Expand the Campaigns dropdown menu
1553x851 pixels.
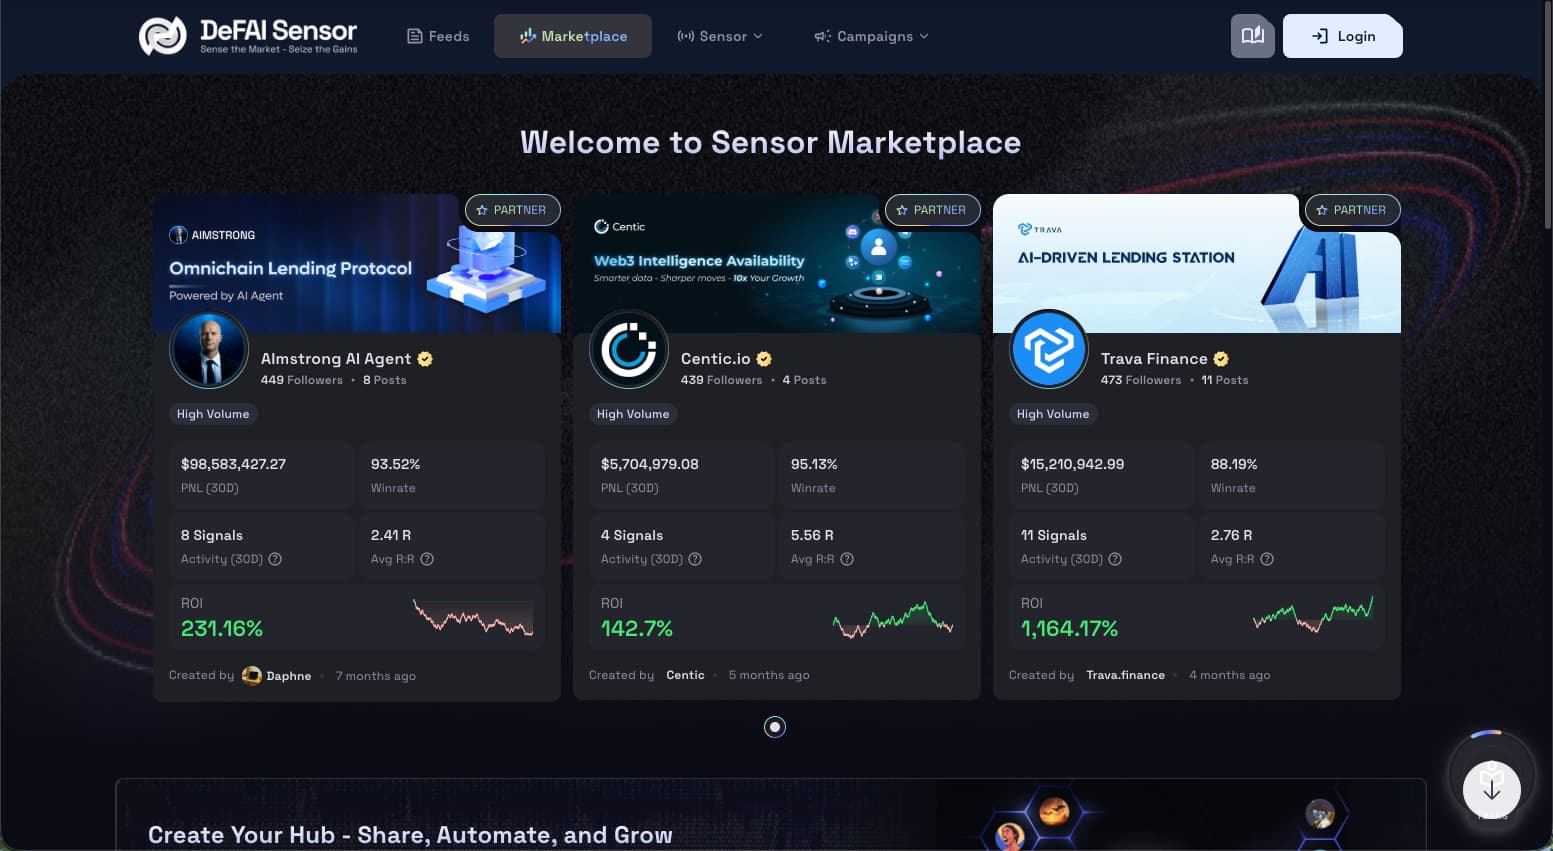coord(872,36)
